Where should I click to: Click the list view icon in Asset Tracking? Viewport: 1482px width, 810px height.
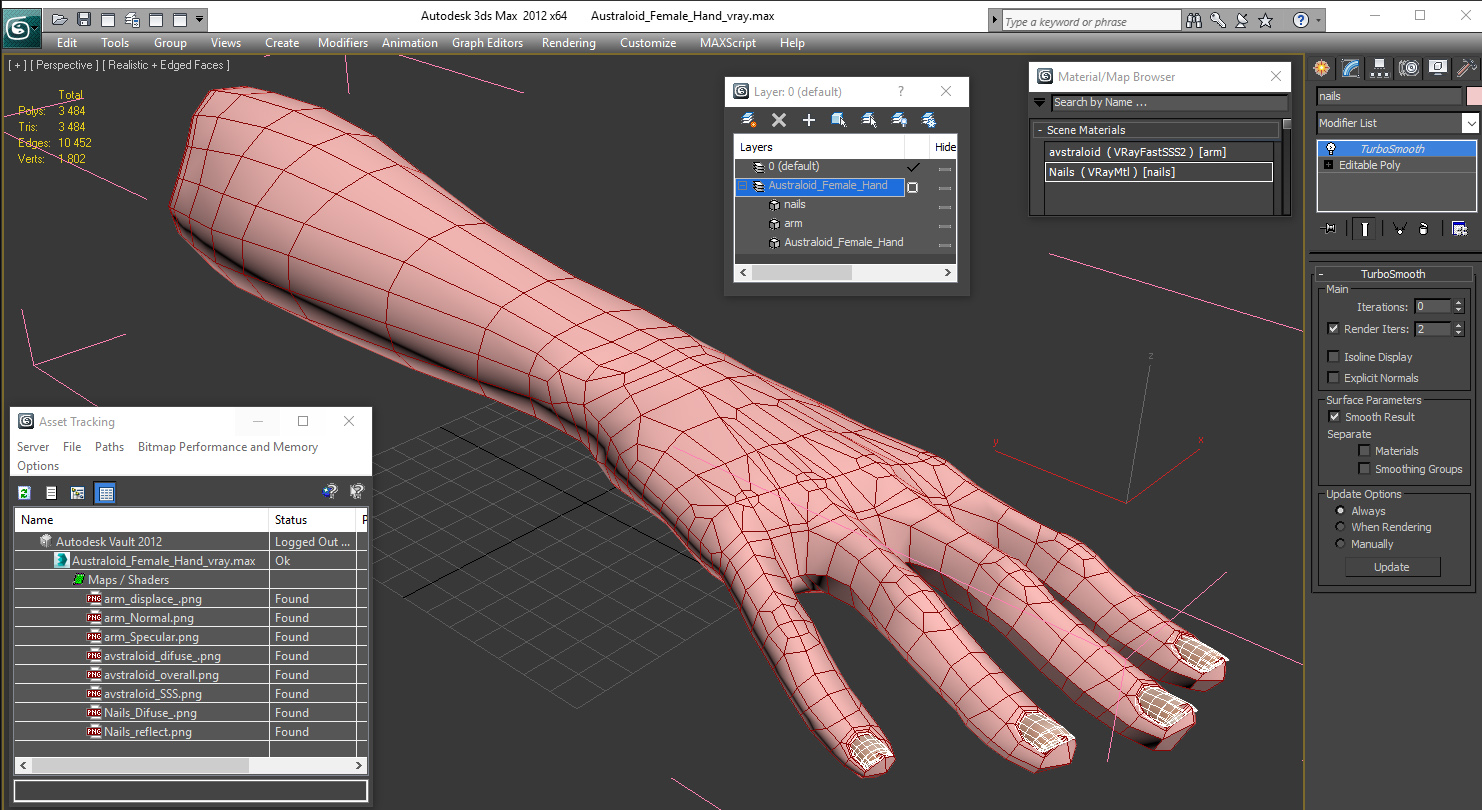click(51, 493)
